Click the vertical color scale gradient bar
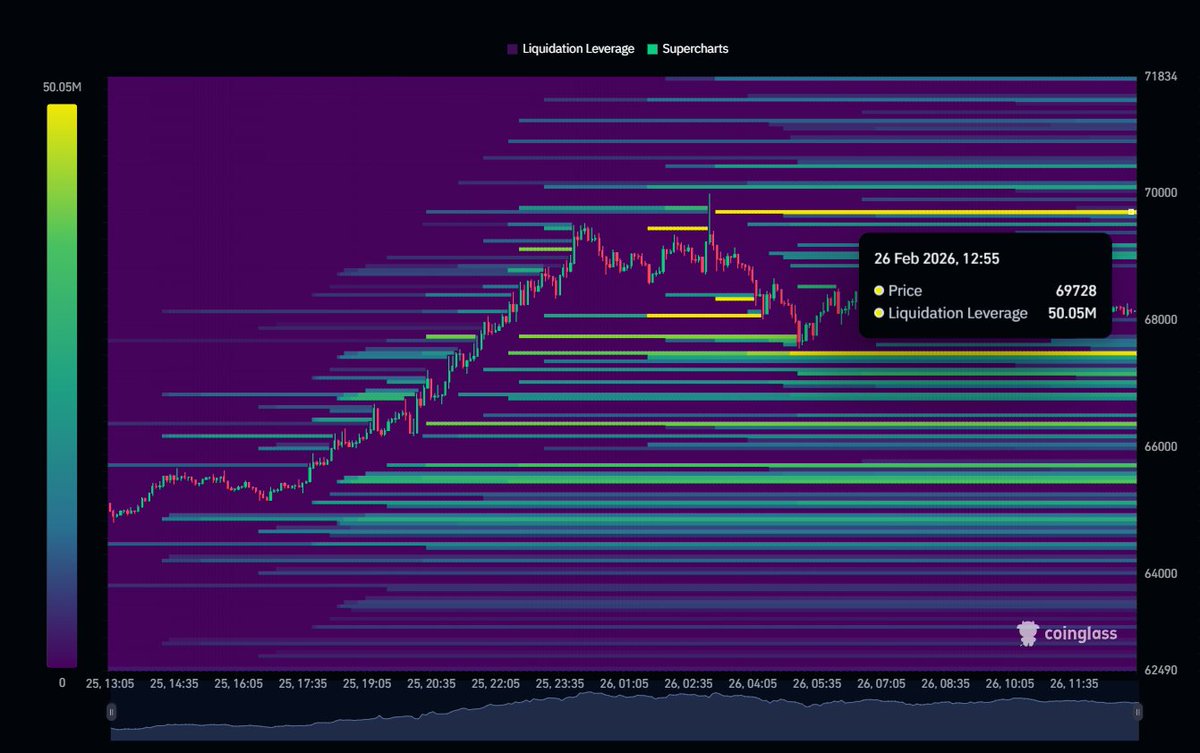Image resolution: width=1200 pixels, height=753 pixels. pos(61,385)
